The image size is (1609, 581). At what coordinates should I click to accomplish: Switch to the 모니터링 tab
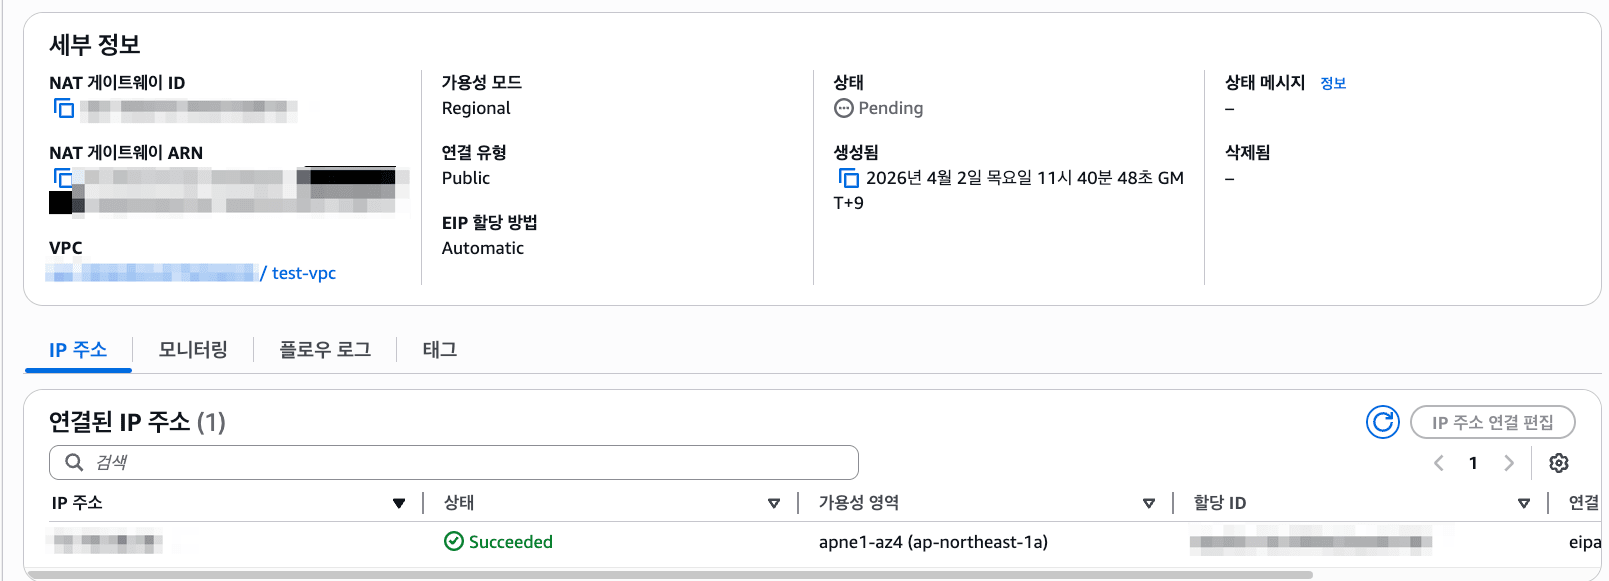193,349
